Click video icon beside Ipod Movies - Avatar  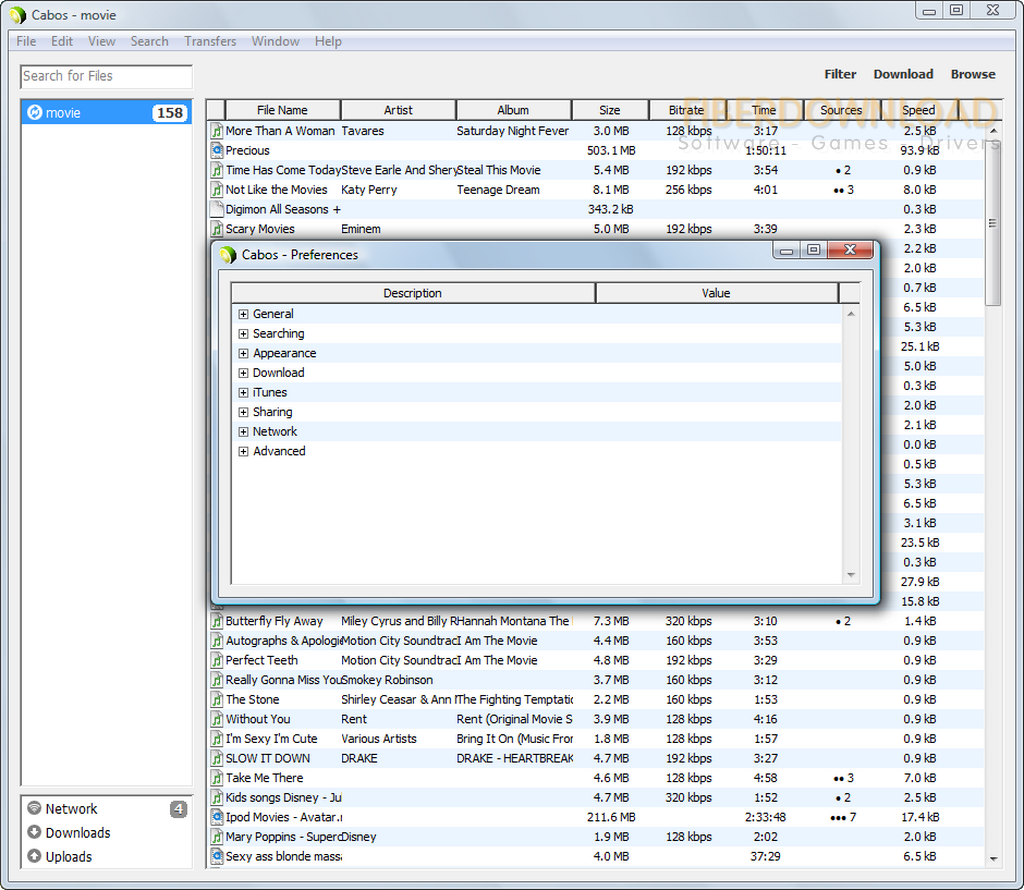click(x=216, y=817)
